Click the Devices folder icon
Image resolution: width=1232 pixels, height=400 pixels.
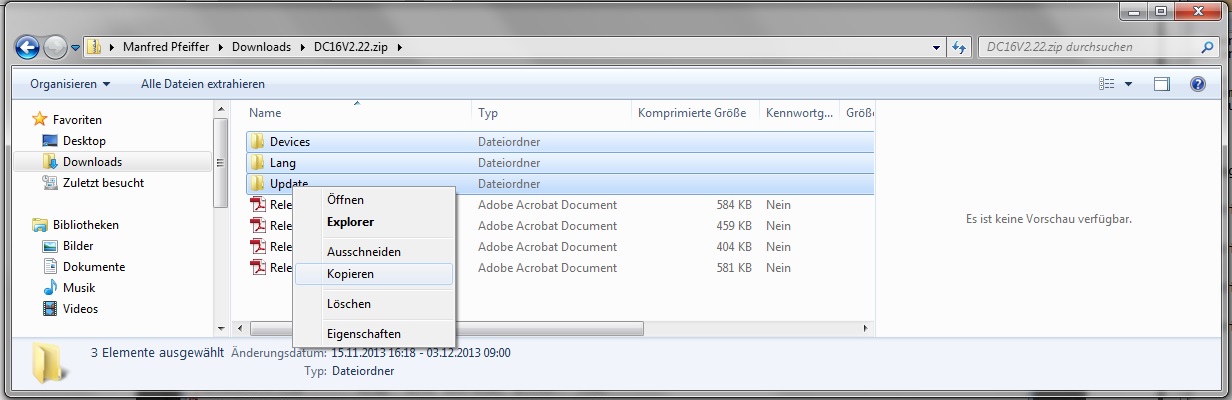click(x=257, y=142)
